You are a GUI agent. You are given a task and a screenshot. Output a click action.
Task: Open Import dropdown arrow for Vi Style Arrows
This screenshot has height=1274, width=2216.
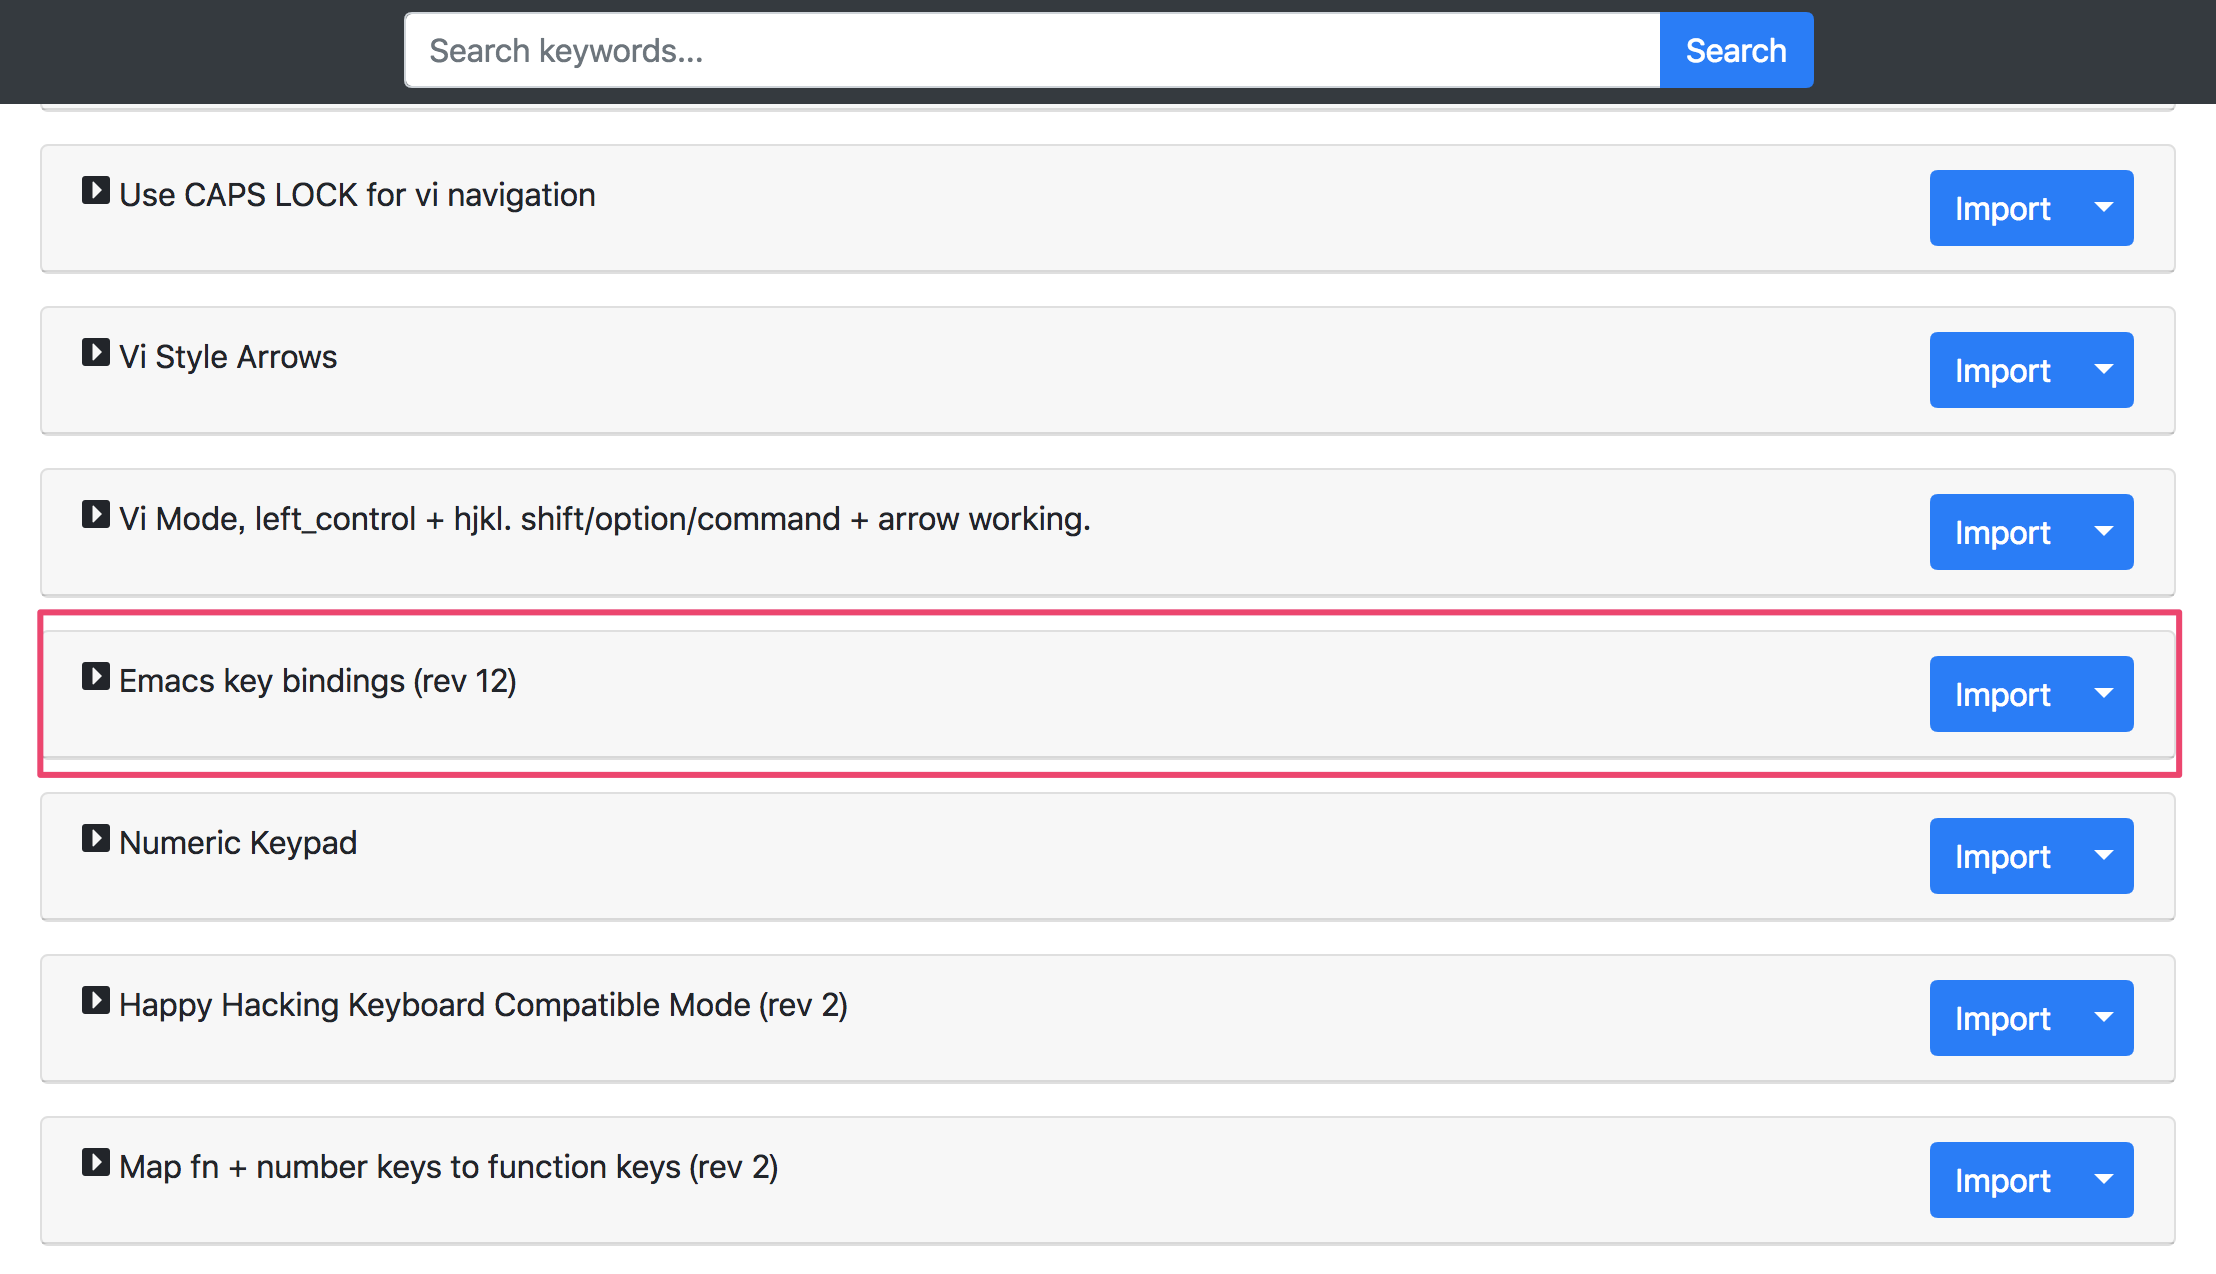click(2104, 370)
